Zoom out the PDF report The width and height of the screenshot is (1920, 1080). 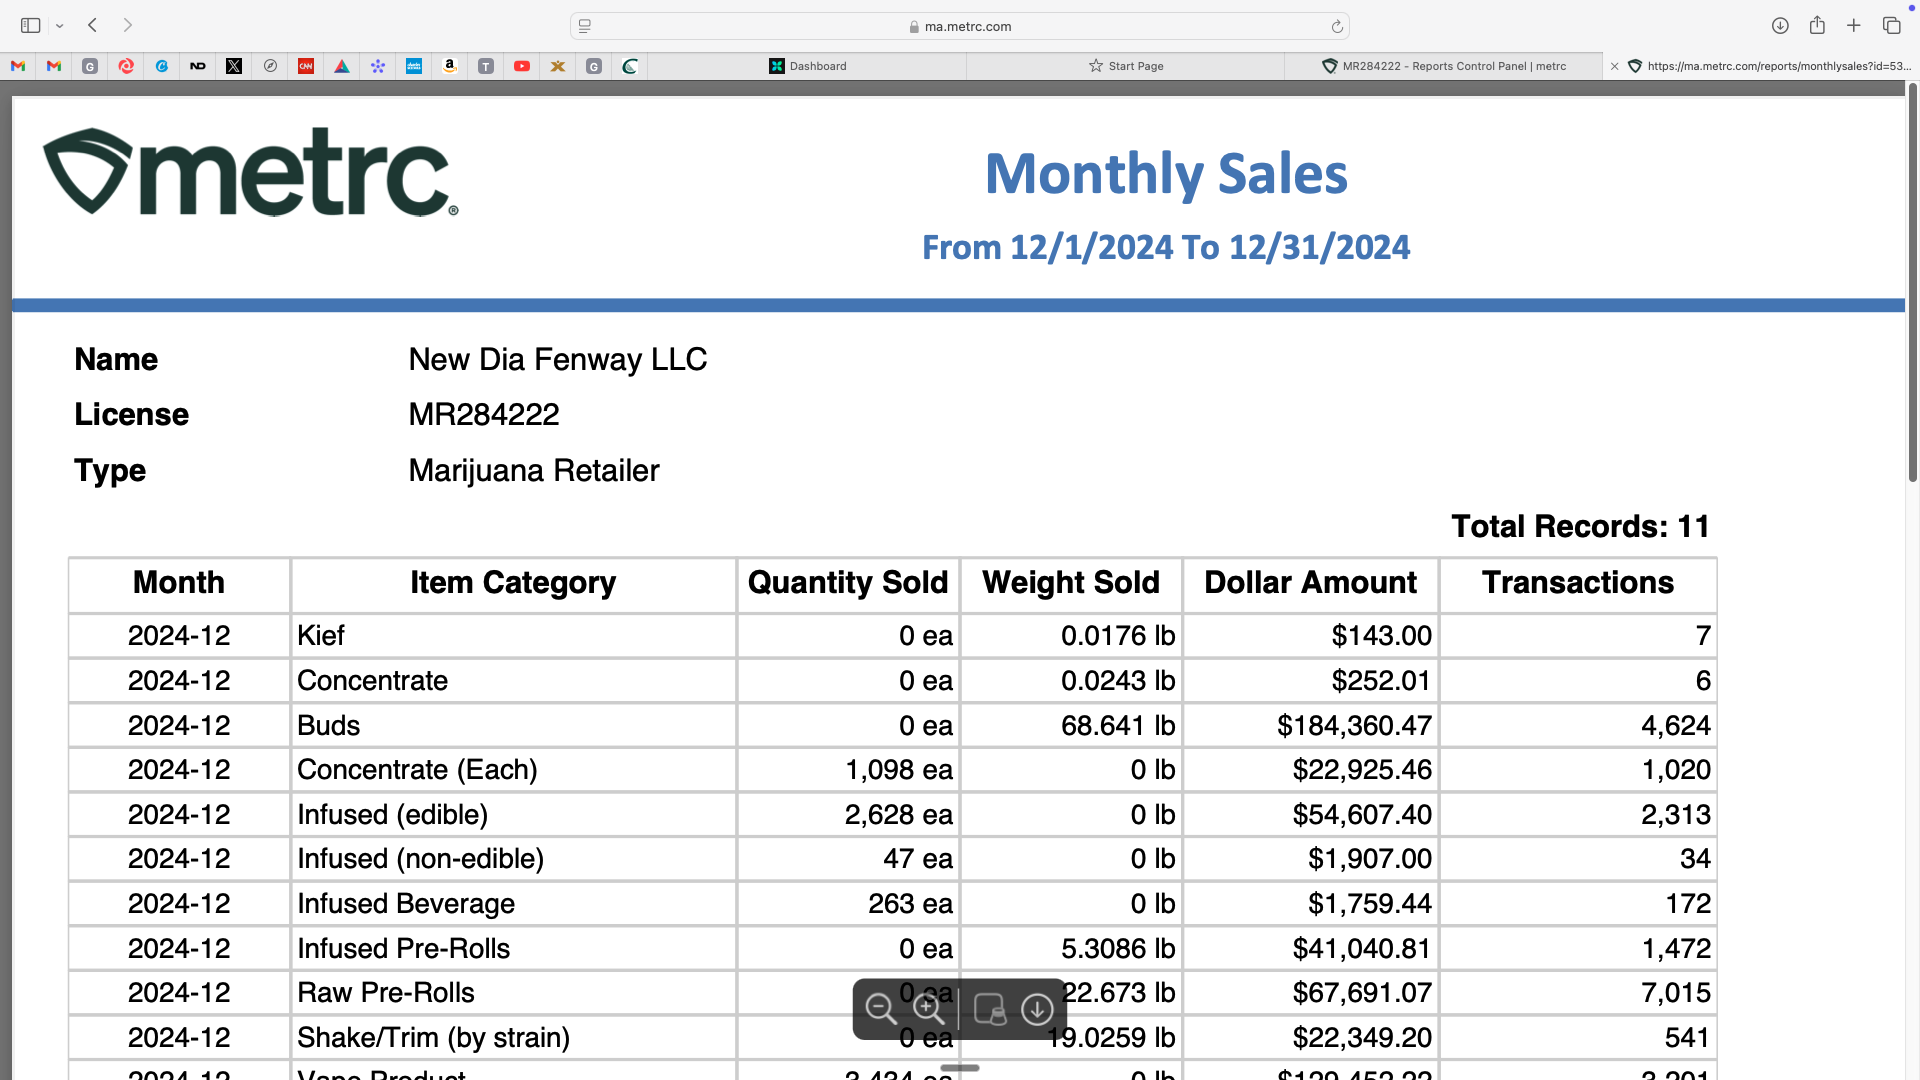[x=880, y=1009]
